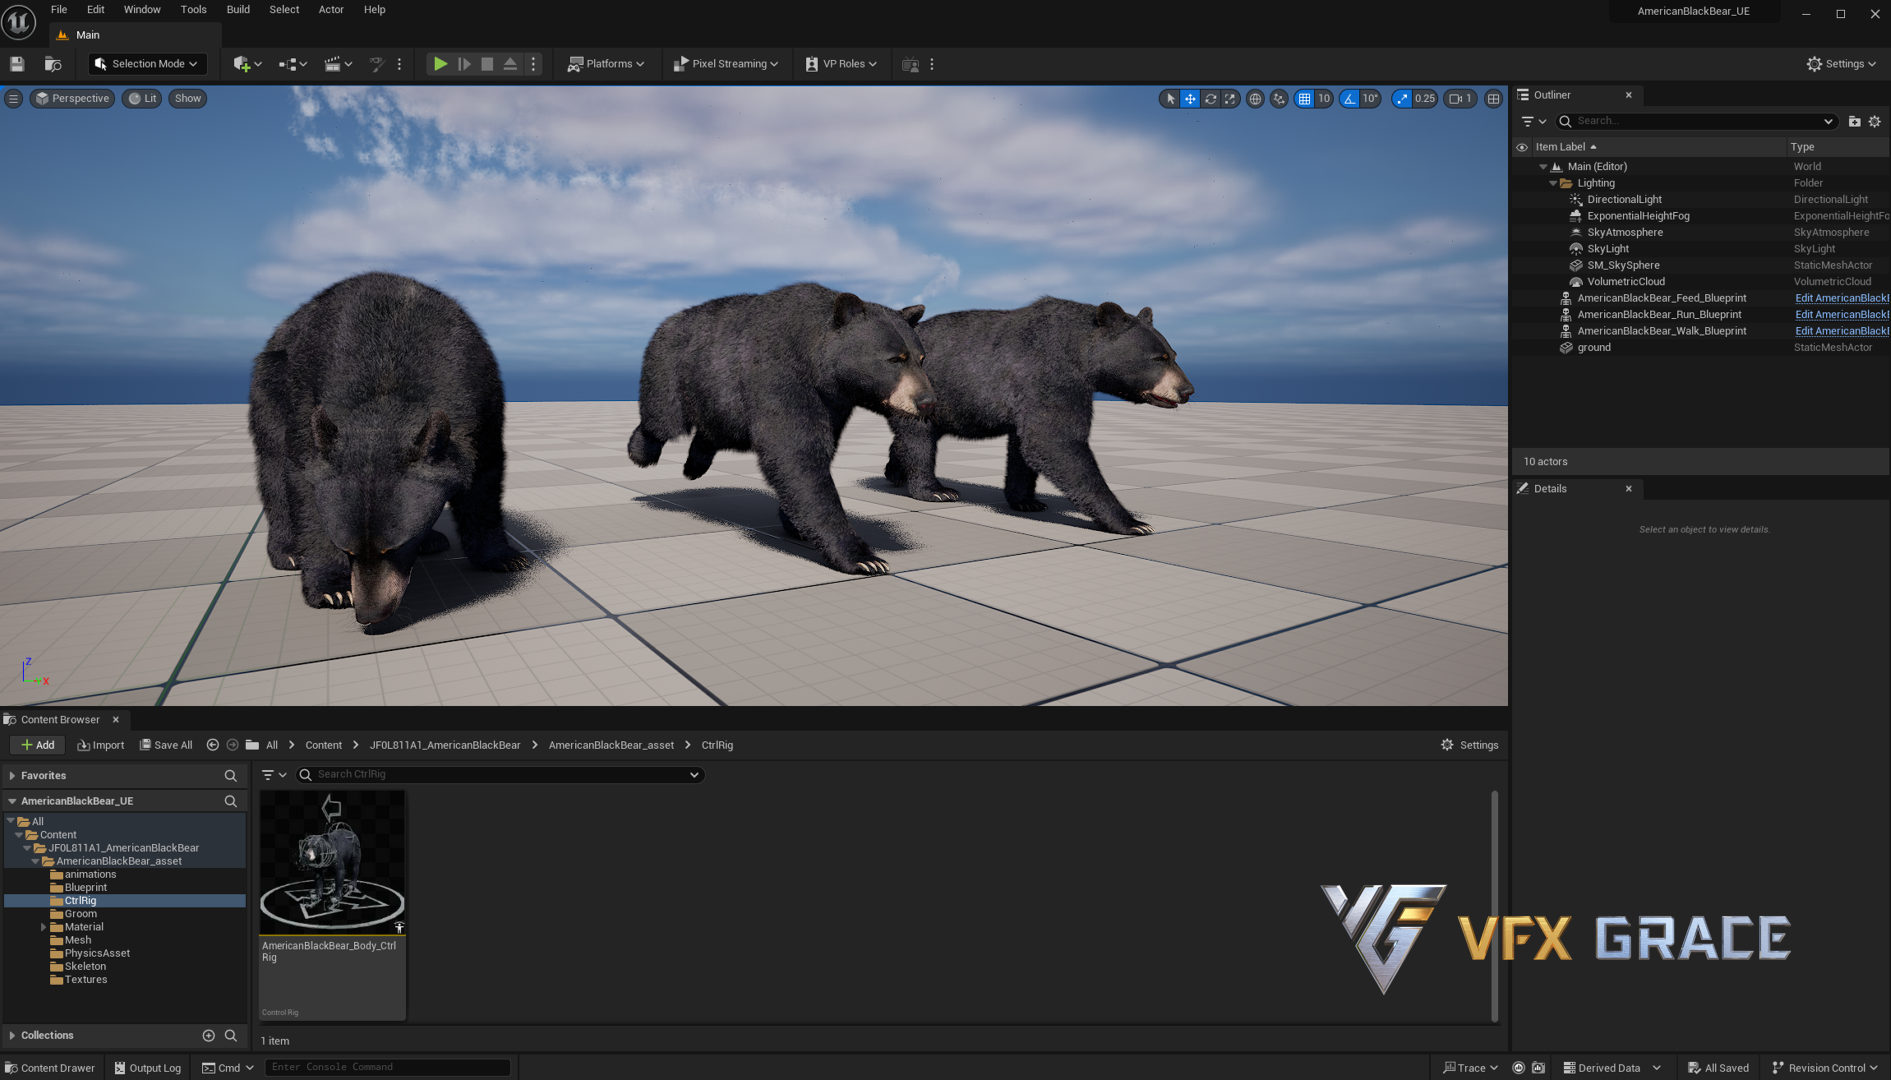This screenshot has width=1891, height=1080.
Task: Expand the Material folder in content tree
Action: point(43,927)
